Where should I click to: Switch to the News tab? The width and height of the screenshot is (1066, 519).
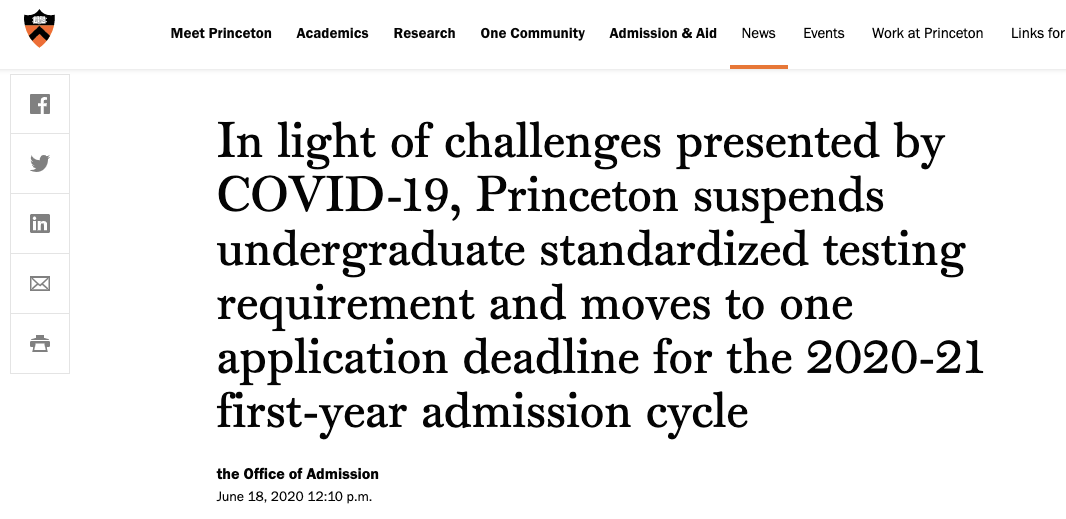click(x=759, y=33)
